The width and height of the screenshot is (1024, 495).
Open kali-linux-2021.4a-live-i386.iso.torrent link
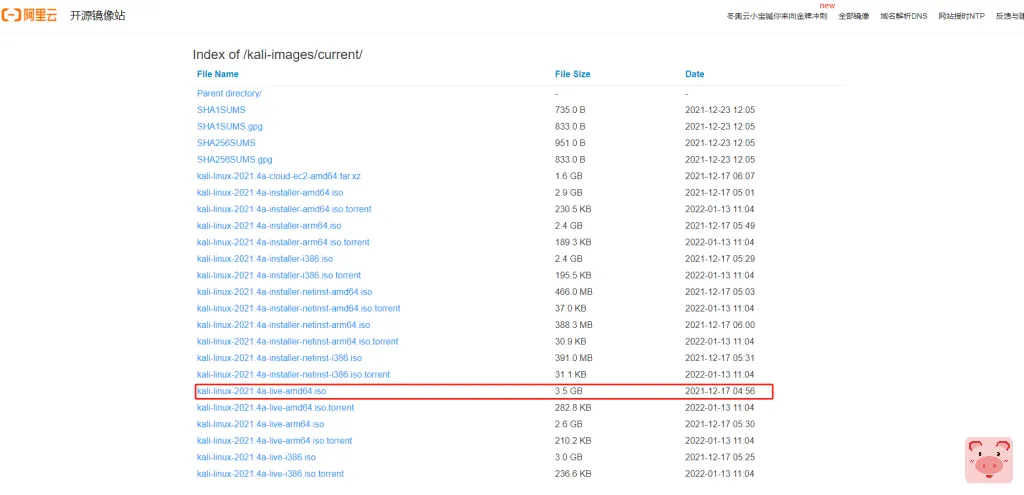coord(270,473)
